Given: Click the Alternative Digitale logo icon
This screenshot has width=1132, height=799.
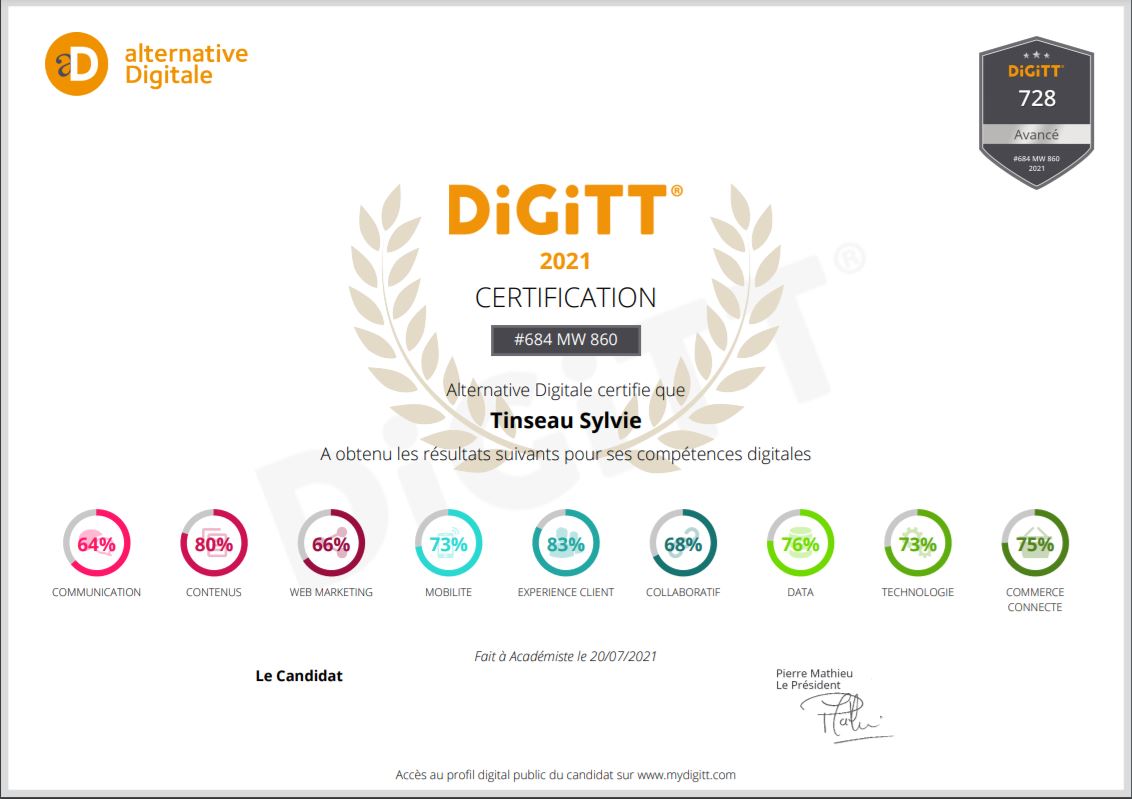Looking at the screenshot, I should click(76, 64).
